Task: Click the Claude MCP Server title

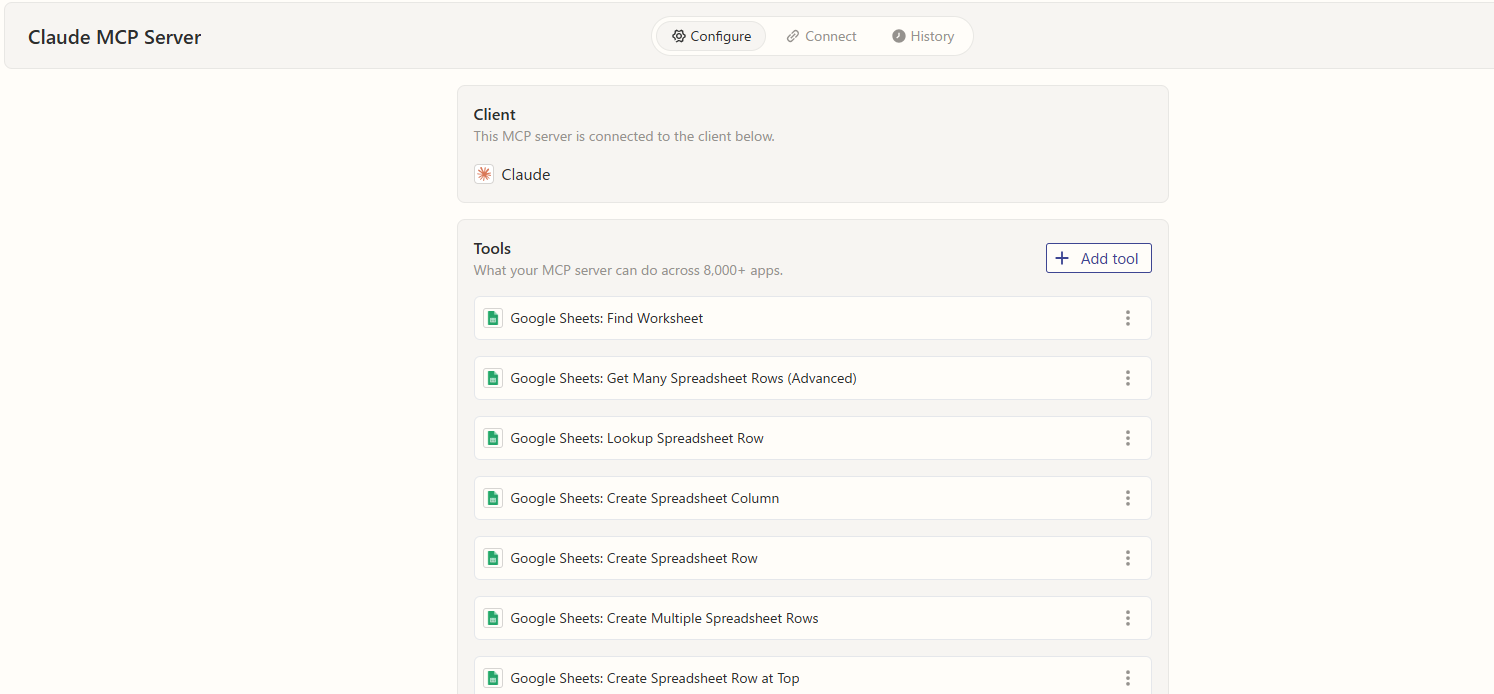Action: coord(115,37)
